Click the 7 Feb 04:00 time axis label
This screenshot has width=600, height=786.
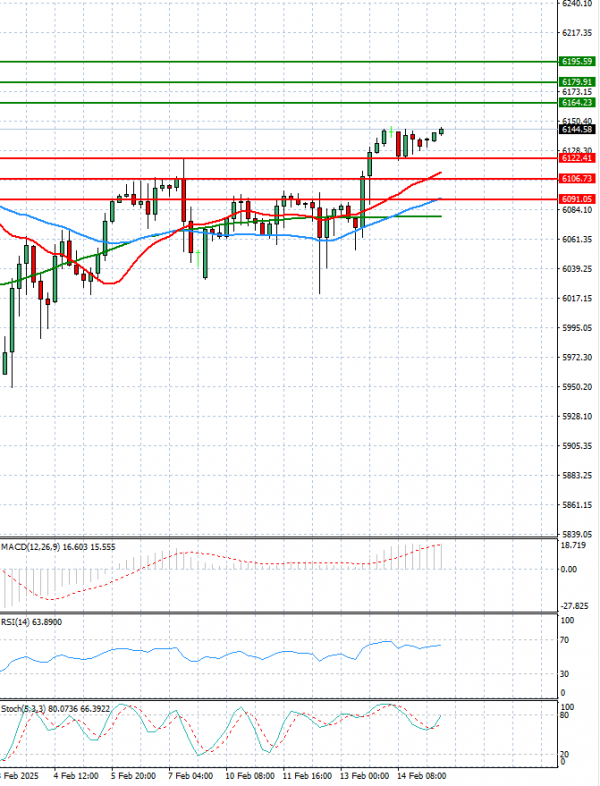191,776
